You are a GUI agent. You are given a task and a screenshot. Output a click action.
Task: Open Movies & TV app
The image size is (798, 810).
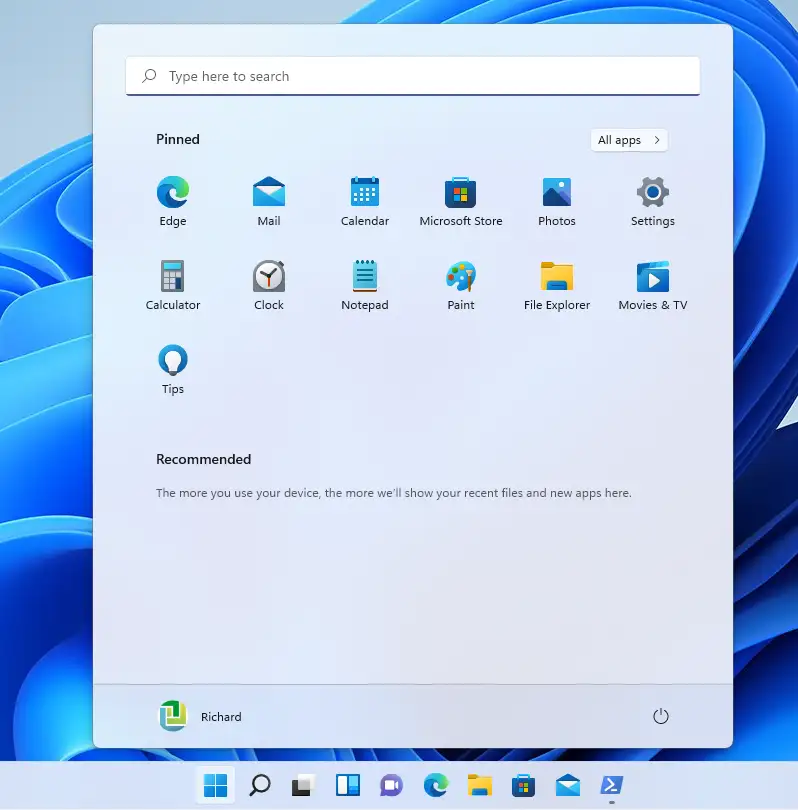tap(653, 286)
